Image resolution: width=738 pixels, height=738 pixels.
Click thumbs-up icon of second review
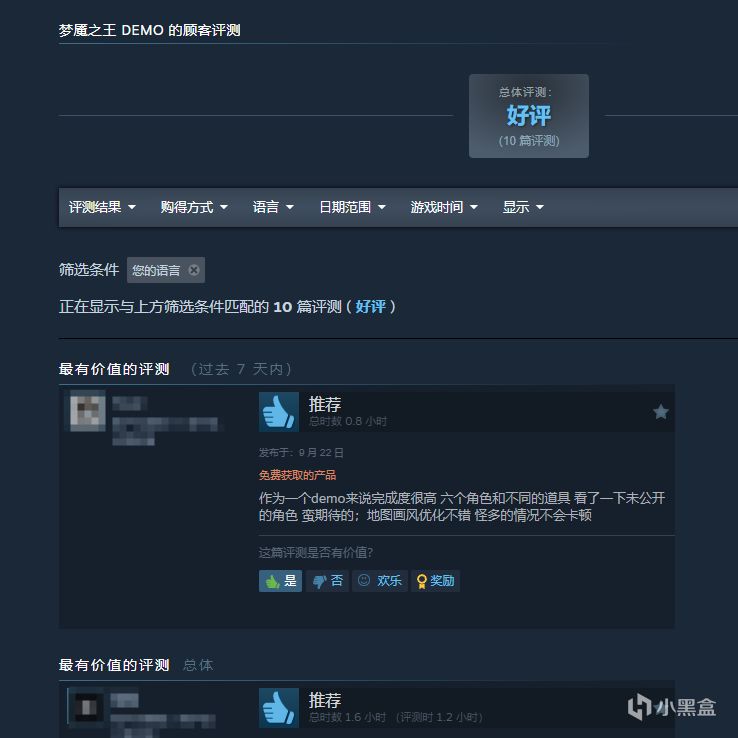[x=279, y=708]
